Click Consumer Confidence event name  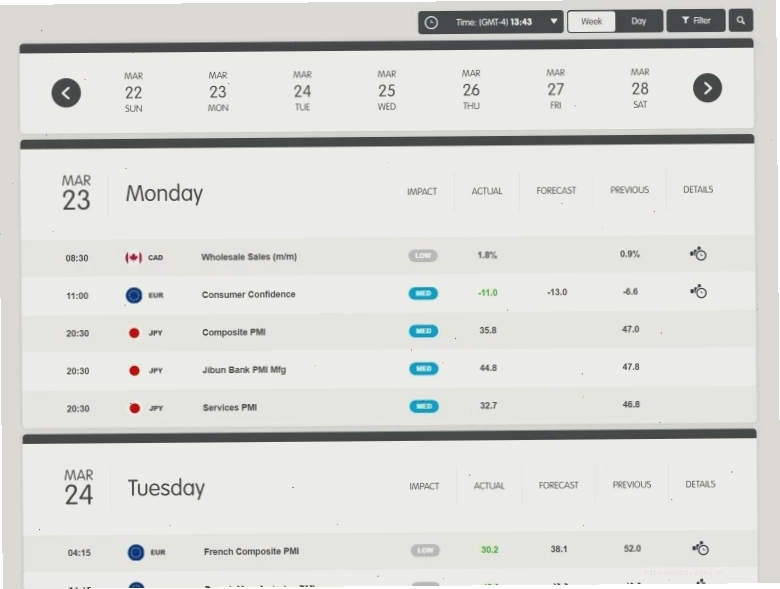pos(249,294)
